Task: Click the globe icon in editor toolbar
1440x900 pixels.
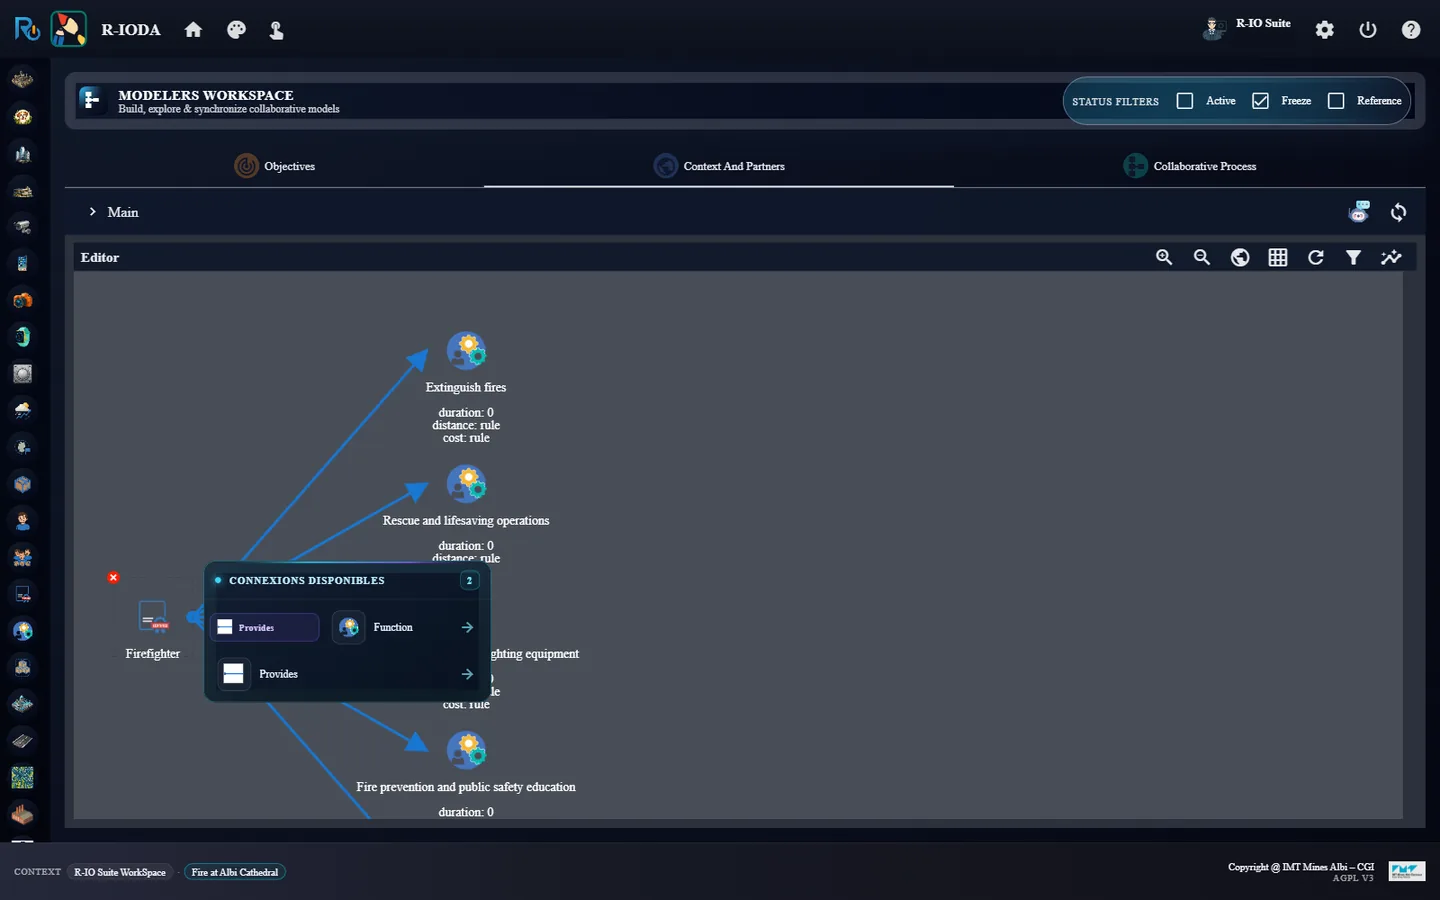Action: pos(1240,257)
